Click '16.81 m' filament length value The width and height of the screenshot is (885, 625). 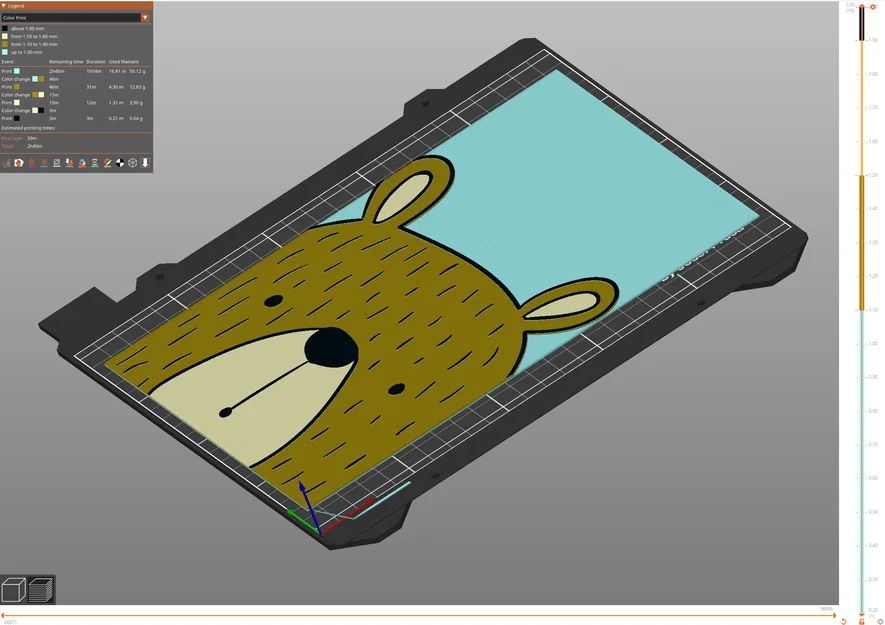(117, 71)
